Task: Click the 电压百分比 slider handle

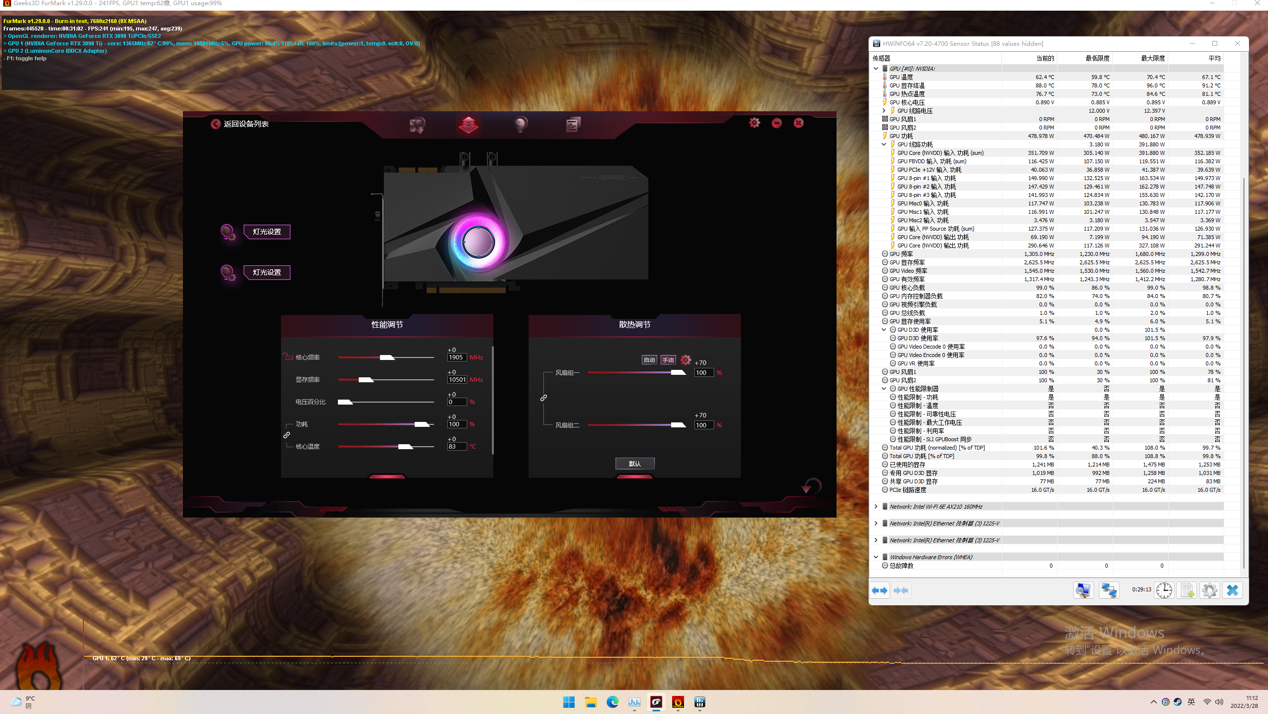Action: pyautogui.click(x=345, y=402)
